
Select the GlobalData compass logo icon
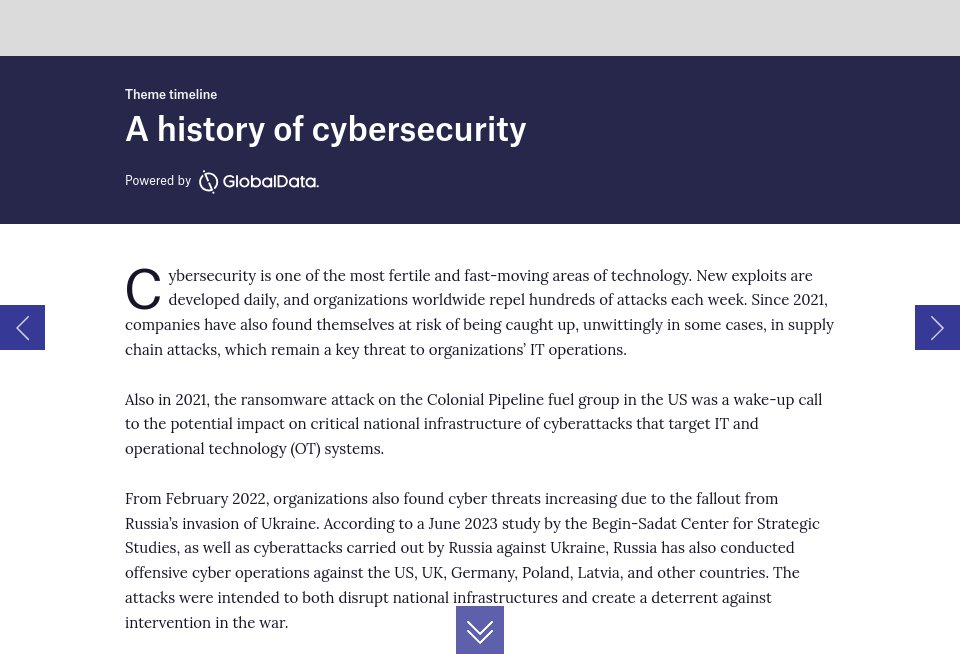208,181
